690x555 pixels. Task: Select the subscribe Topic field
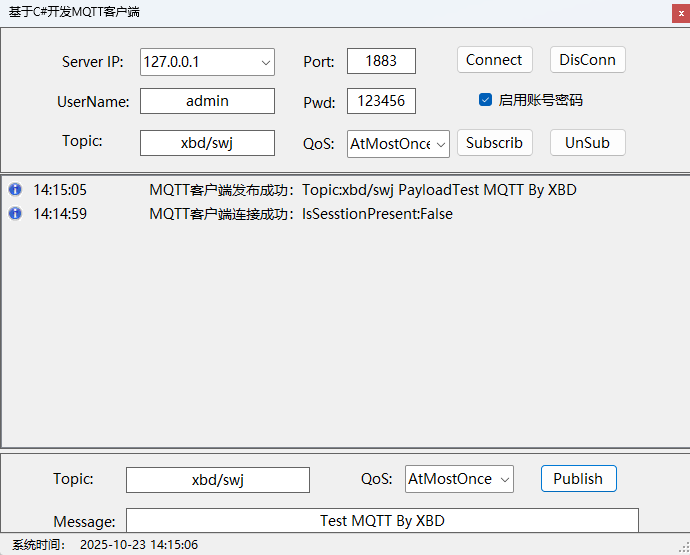[x=207, y=143]
